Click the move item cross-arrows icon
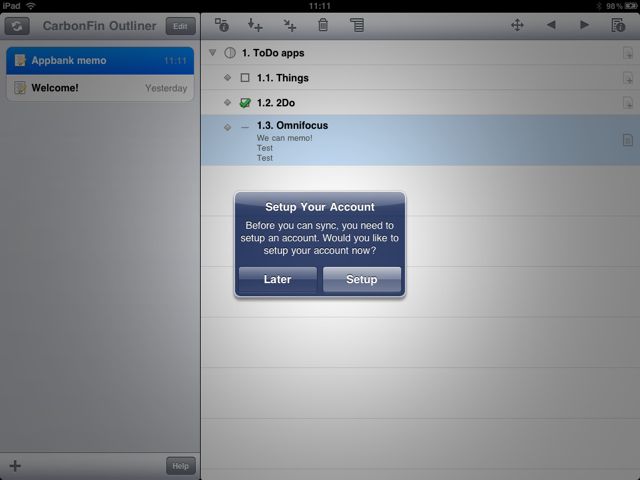Screen dimensions: 640x480 517,25
